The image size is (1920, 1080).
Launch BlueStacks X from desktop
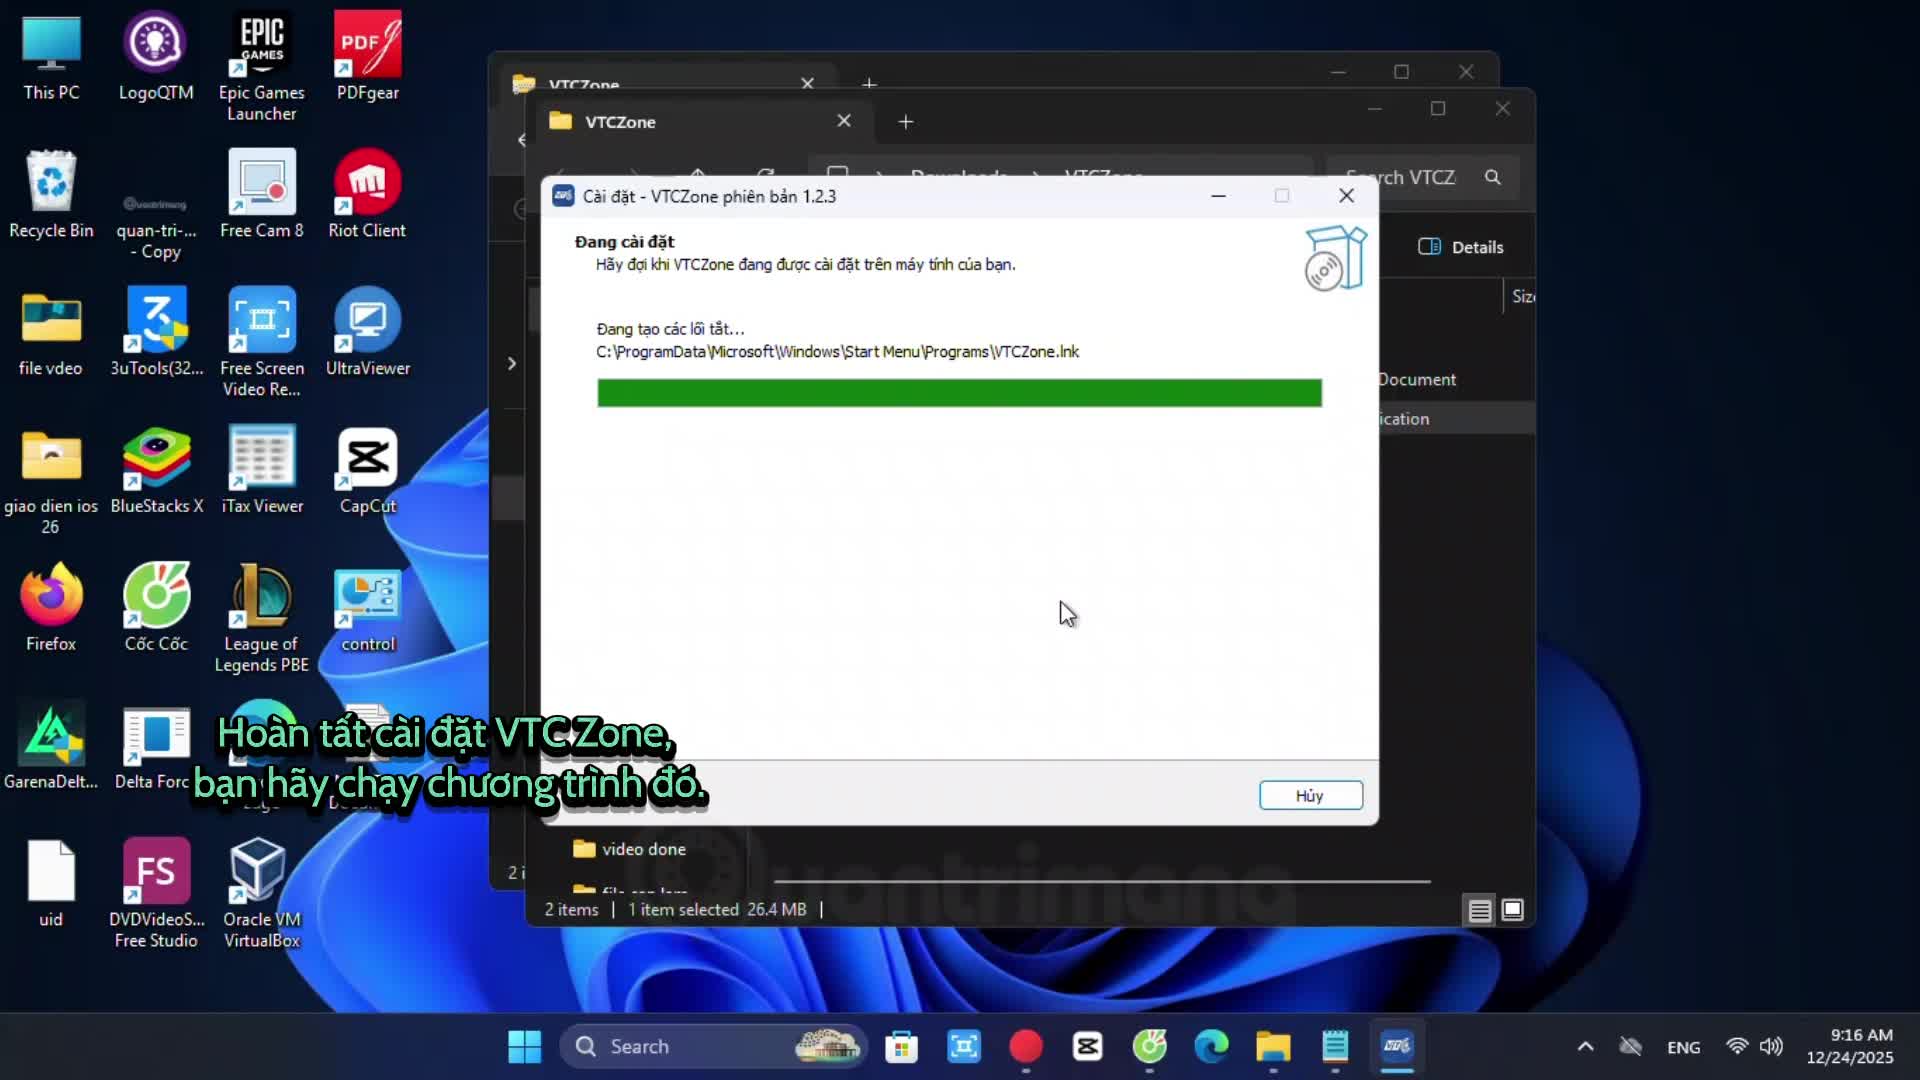[x=157, y=472]
